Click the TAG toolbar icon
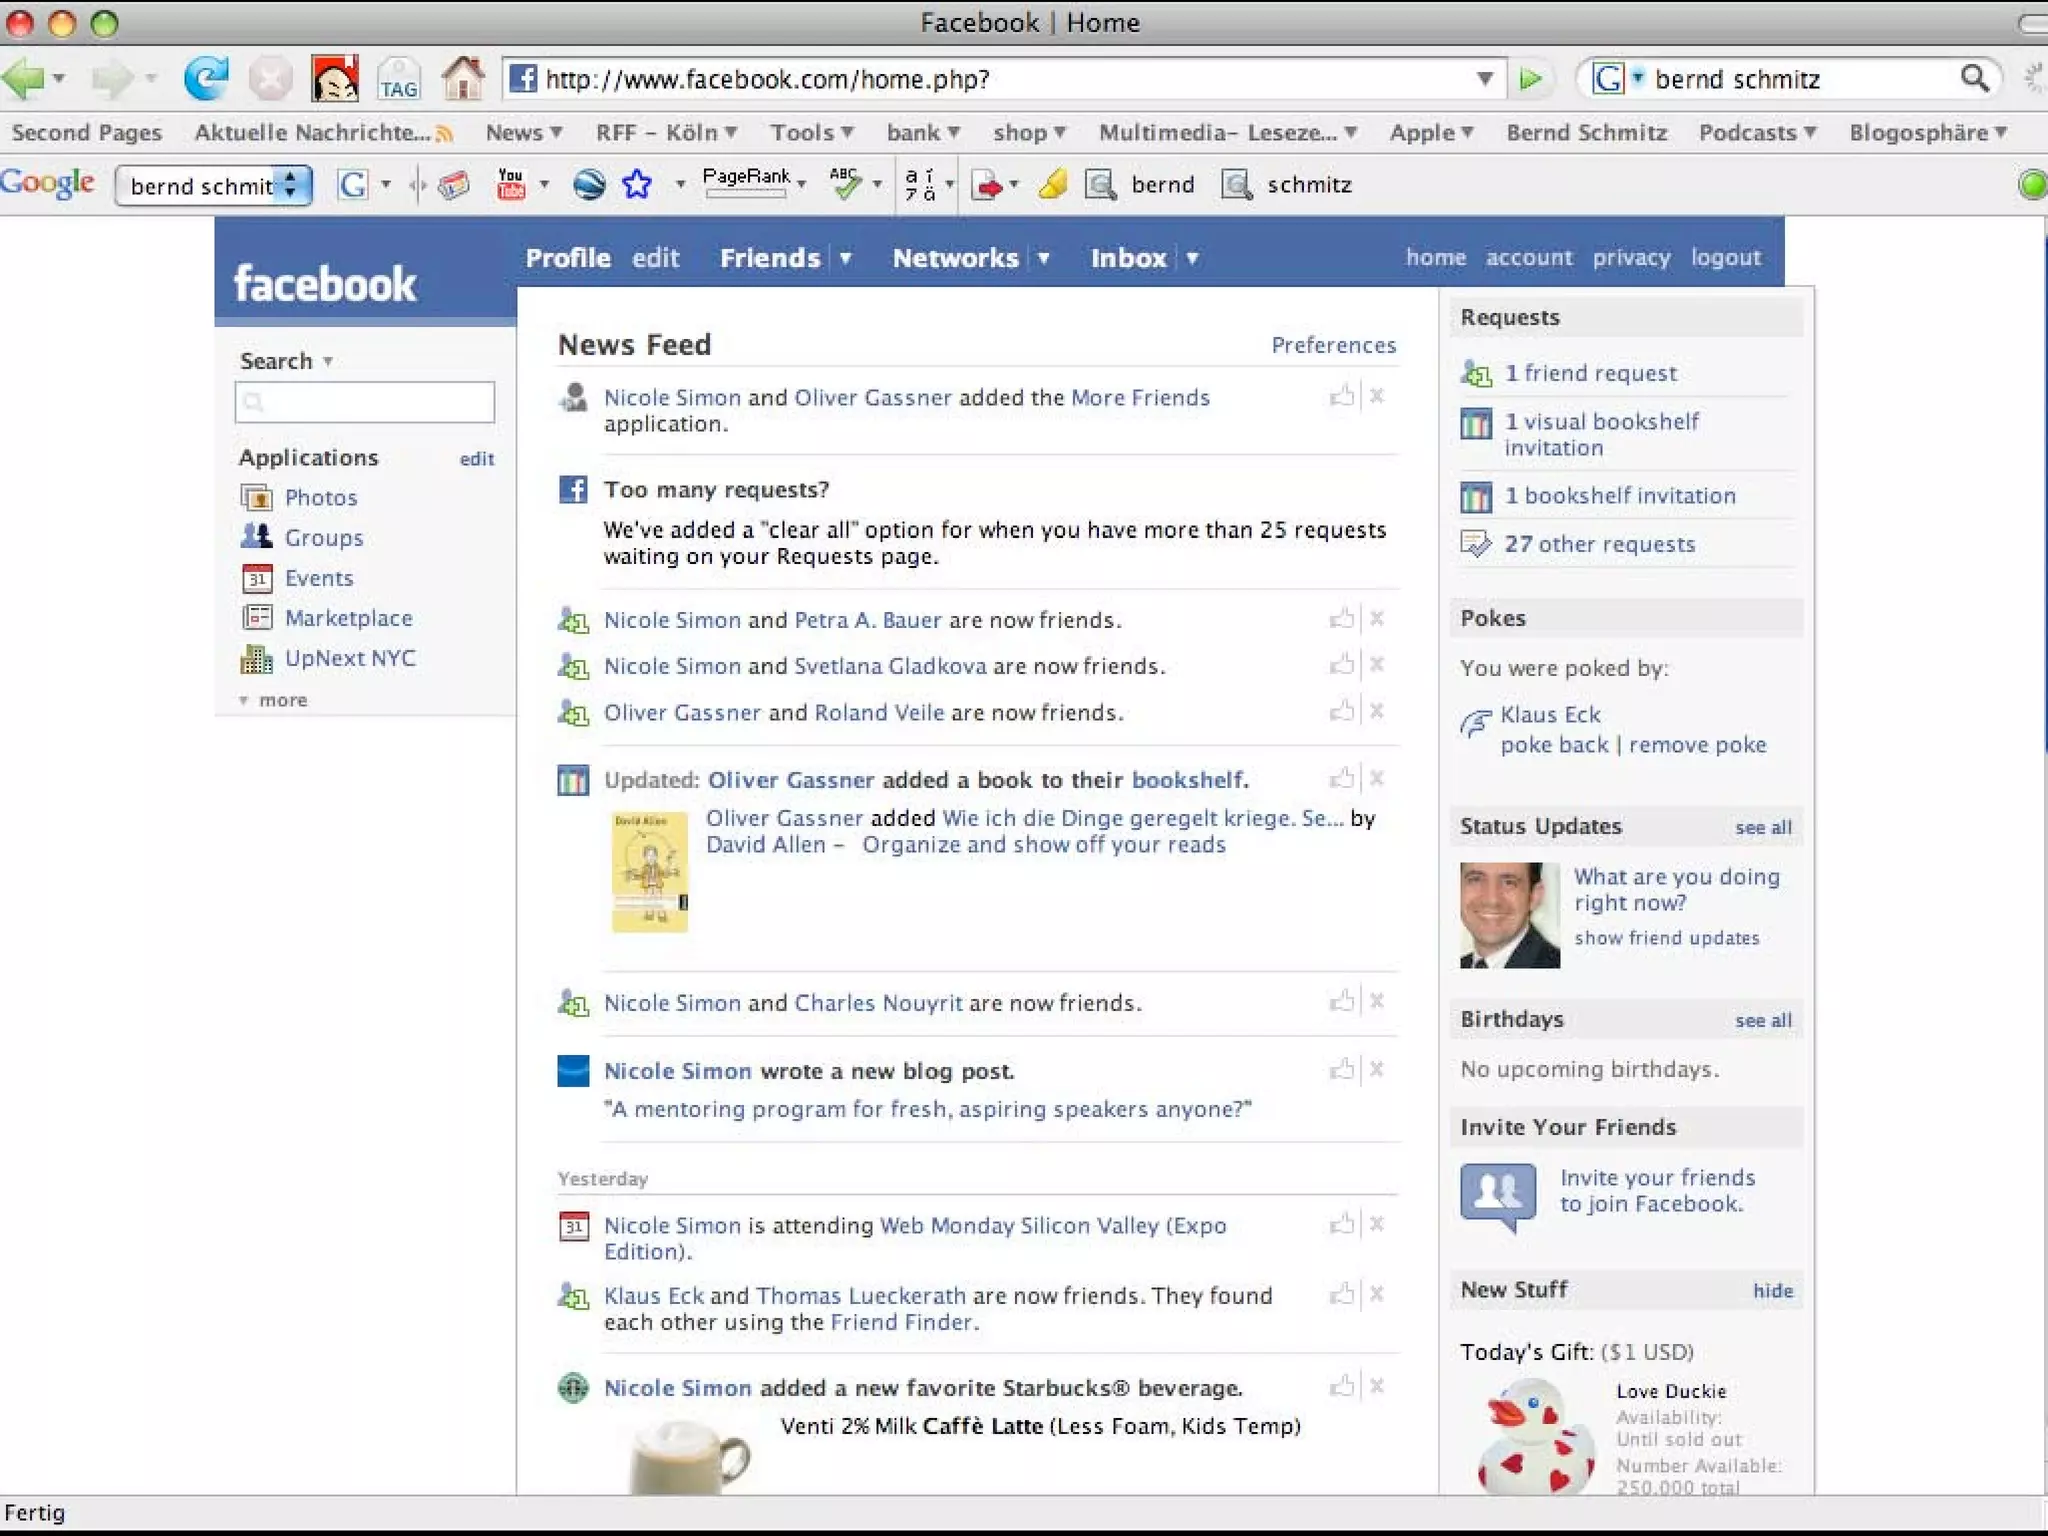Screen dimensions: 2048x1536 tap(398, 79)
